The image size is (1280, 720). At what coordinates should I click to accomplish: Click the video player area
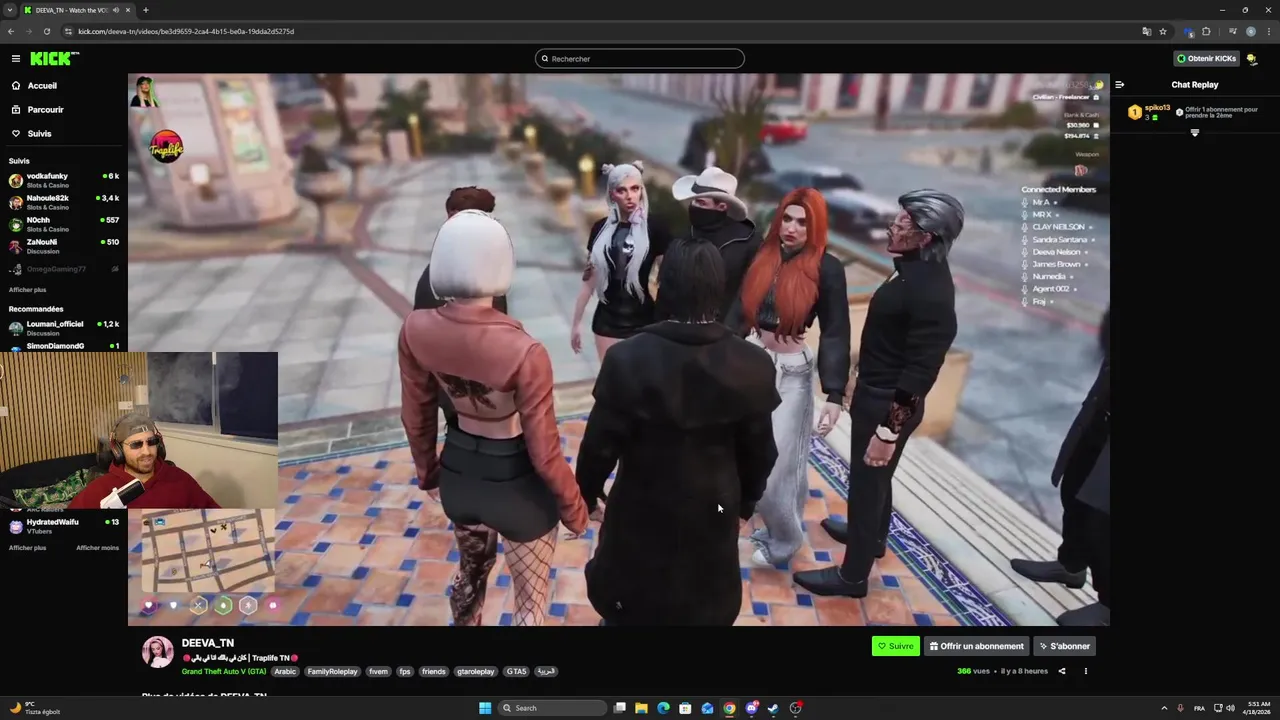618,350
